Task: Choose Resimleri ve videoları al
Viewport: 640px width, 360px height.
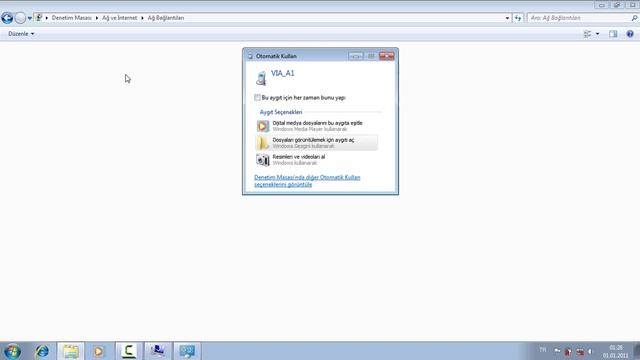Action: [316, 160]
